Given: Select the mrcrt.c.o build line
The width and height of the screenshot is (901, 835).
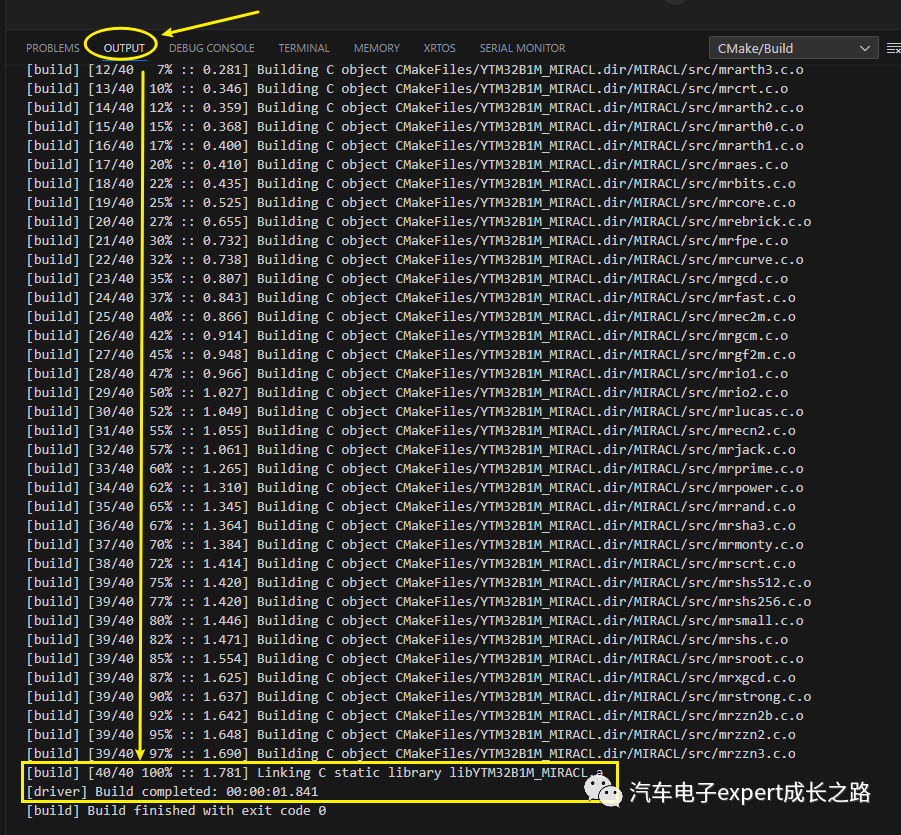Looking at the screenshot, I should (x=407, y=89).
